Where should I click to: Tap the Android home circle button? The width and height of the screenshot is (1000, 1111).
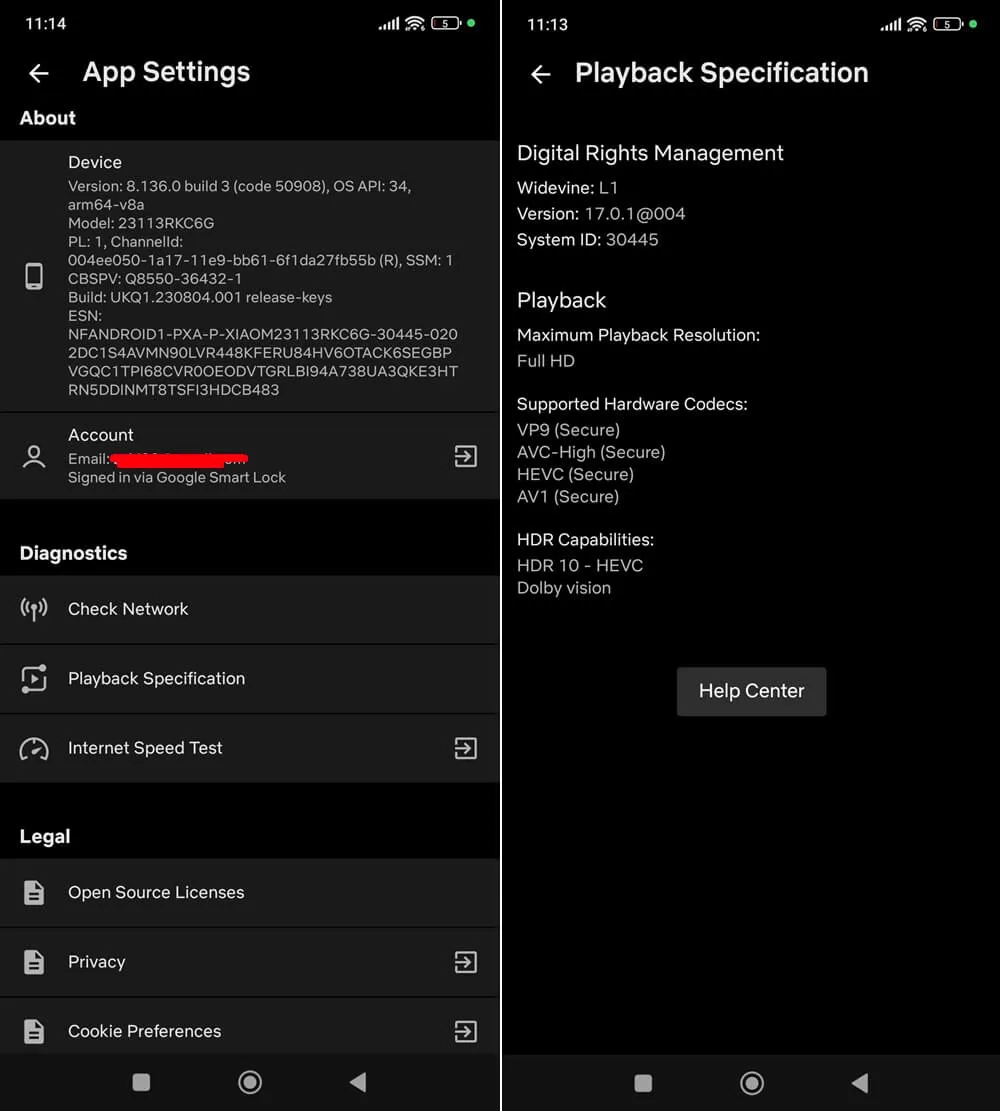tap(250, 1082)
